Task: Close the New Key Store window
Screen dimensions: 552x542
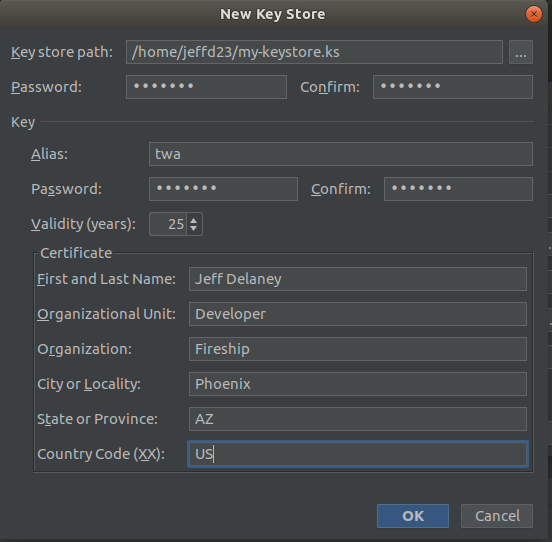Action: [534, 14]
